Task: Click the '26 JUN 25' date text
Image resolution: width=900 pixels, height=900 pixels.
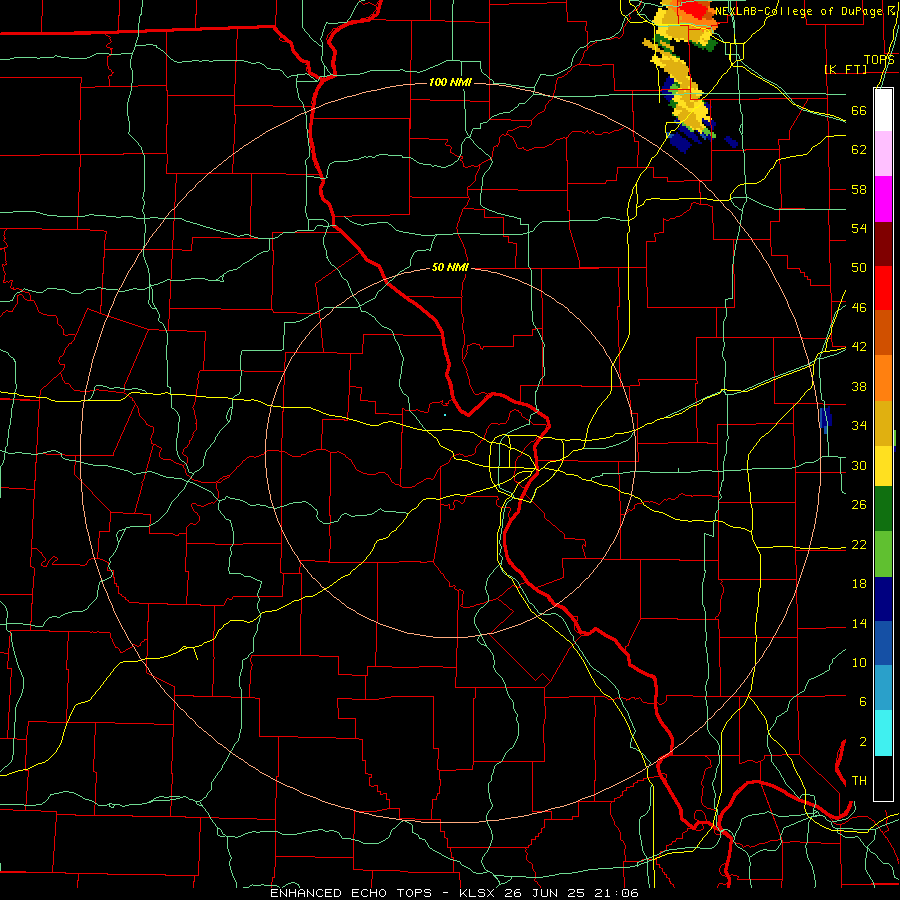Action: tap(546, 893)
